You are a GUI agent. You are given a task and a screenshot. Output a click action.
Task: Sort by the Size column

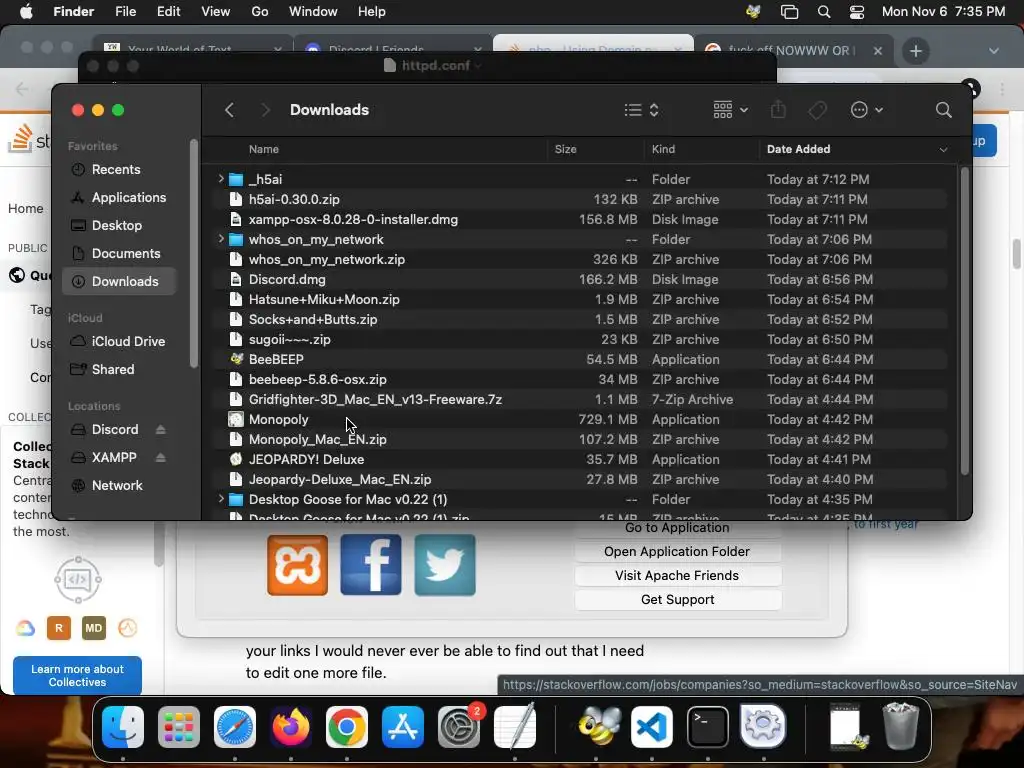pos(566,150)
